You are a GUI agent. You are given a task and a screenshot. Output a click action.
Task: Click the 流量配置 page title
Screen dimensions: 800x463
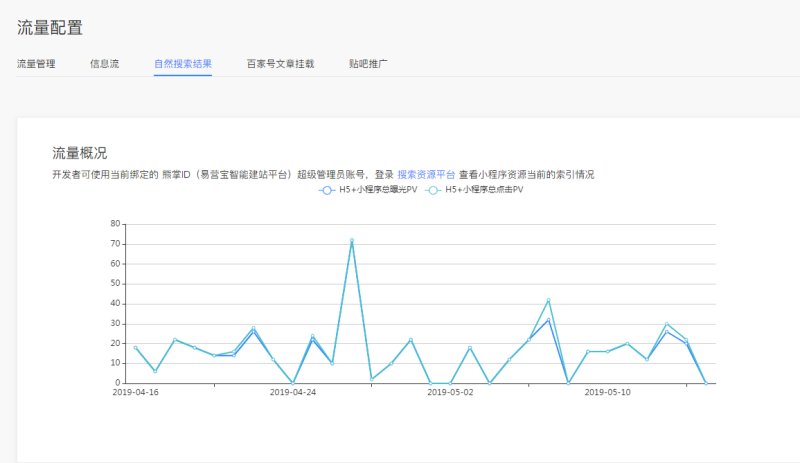click(x=49, y=27)
